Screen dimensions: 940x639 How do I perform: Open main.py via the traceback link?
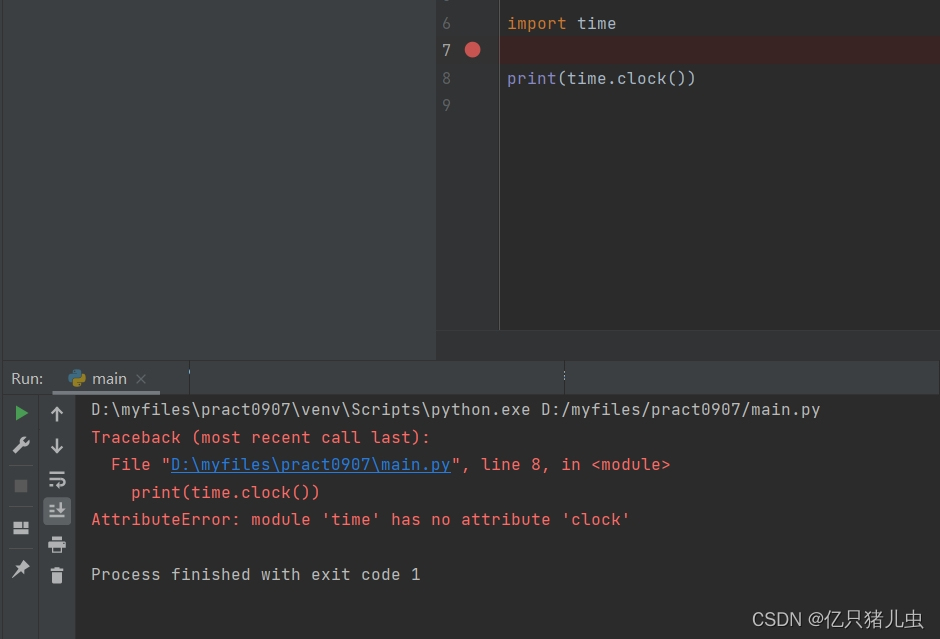(x=310, y=464)
